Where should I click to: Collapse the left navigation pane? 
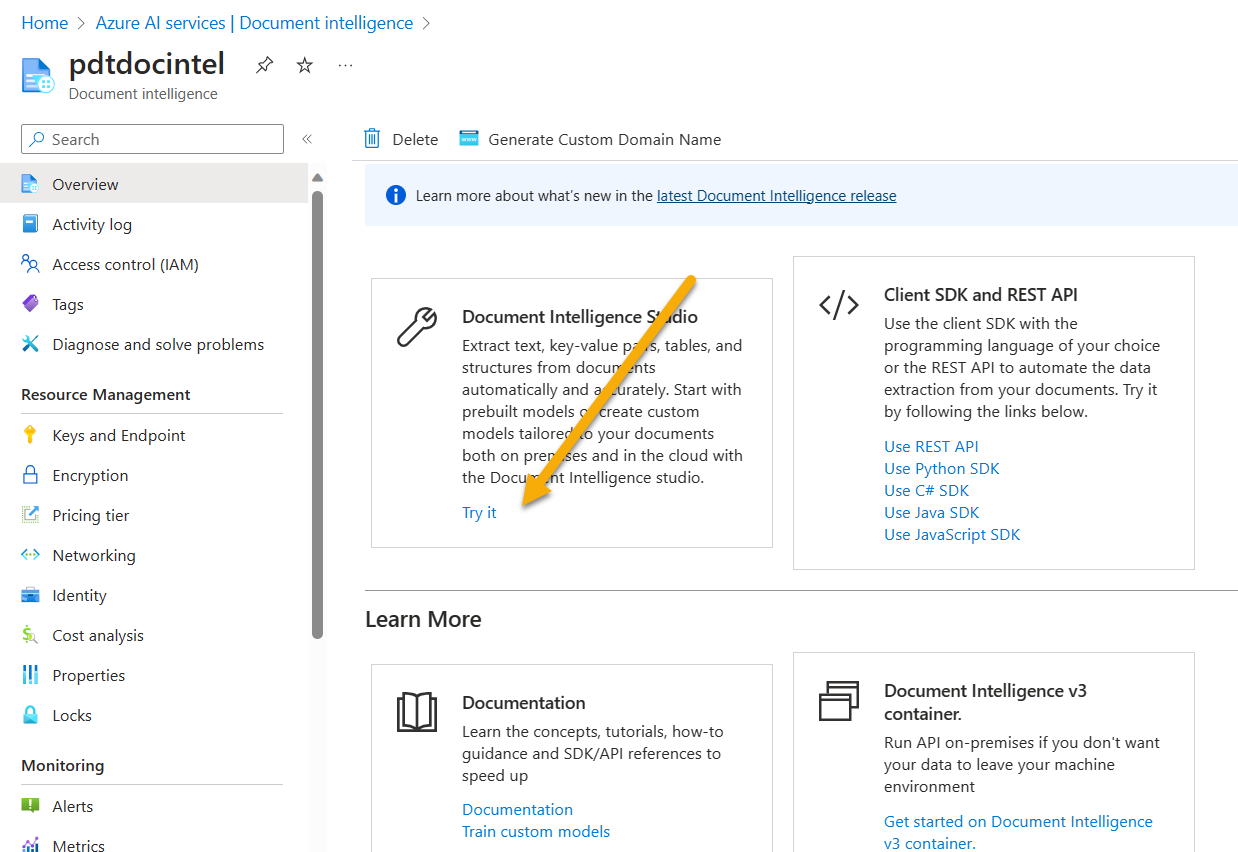(307, 139)
